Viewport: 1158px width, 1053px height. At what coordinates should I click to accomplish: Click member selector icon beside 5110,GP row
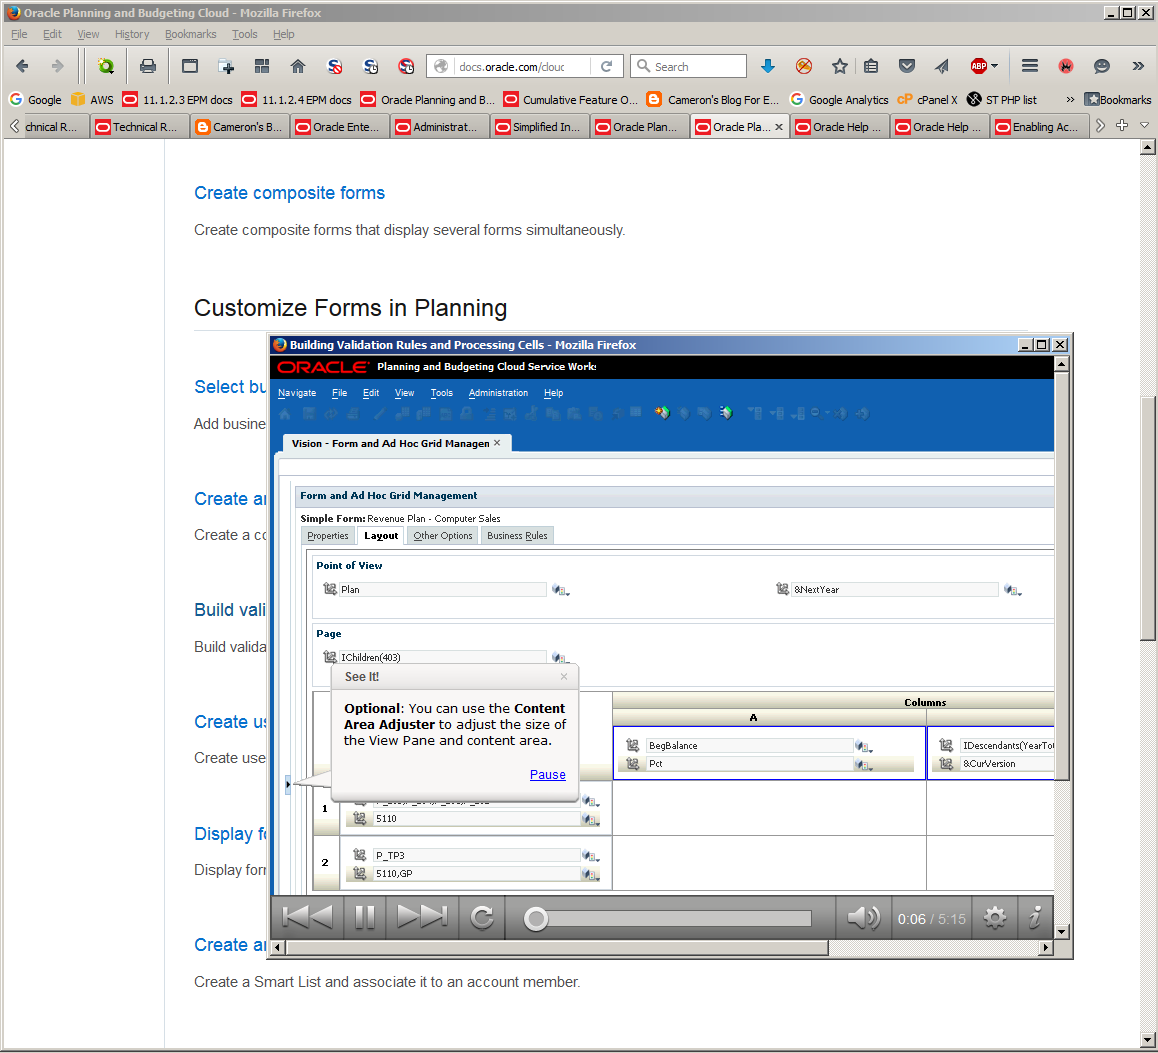590,874
